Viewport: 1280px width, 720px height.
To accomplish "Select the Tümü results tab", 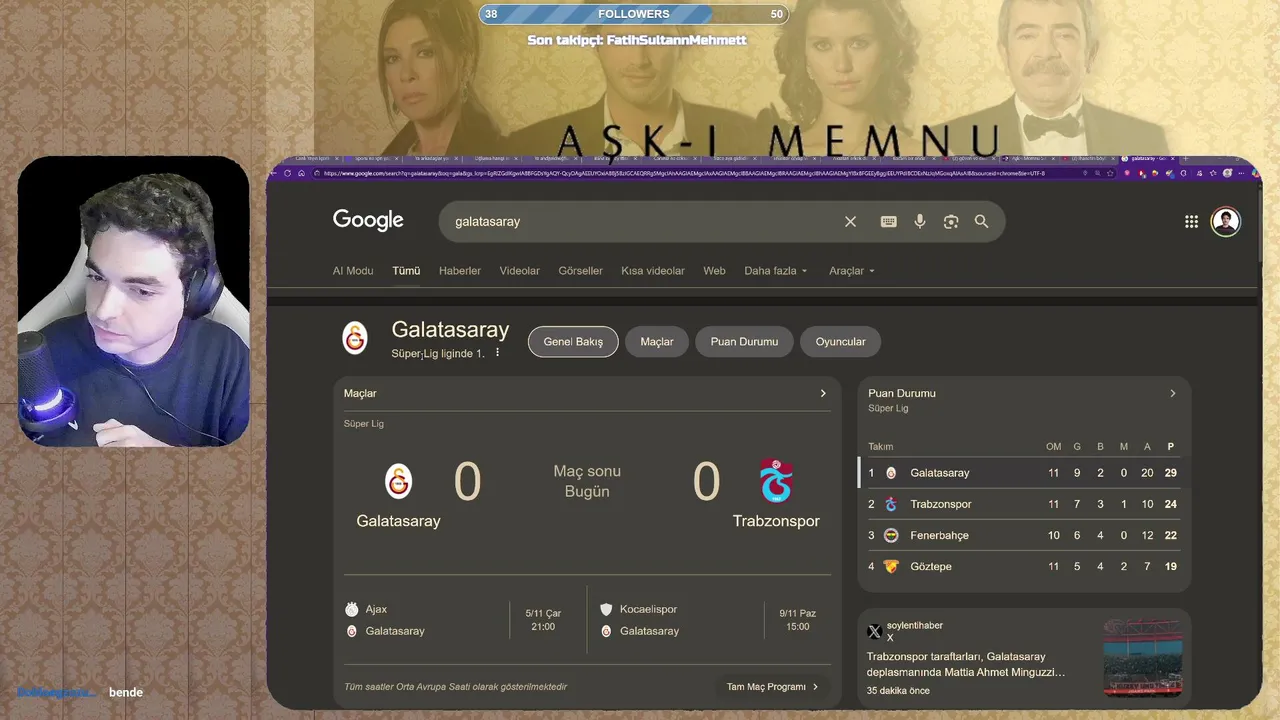I will pos(406,271).
